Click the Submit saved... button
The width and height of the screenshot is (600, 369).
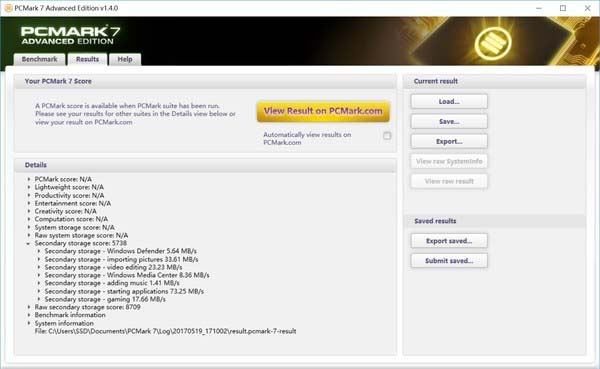click(449, 261)
